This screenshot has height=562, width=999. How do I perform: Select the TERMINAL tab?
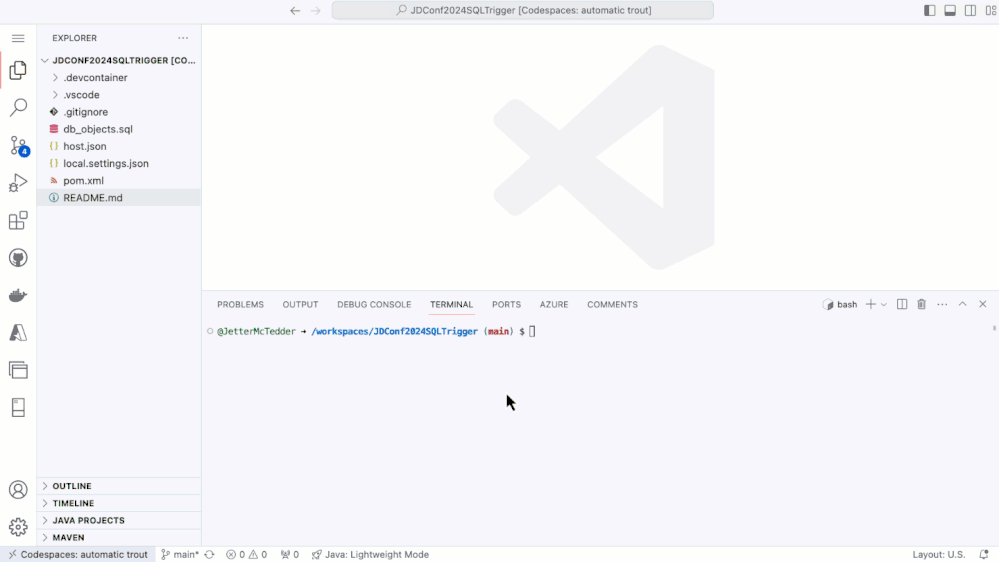point(451,305)
